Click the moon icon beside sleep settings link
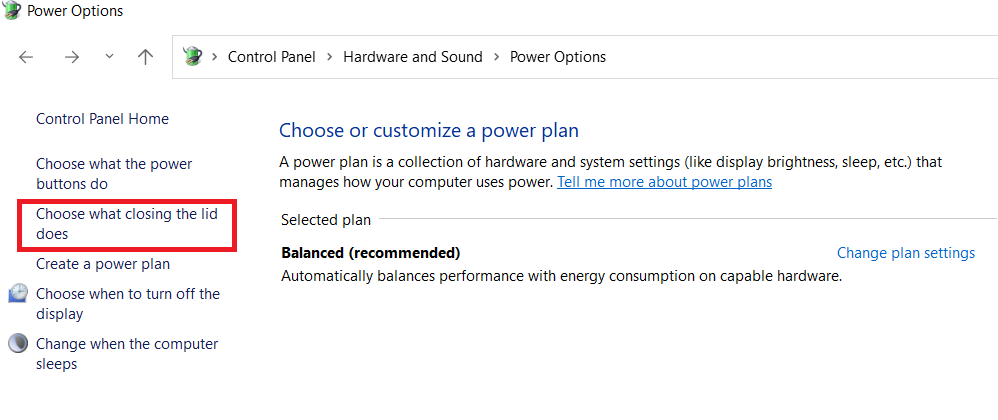998x420 pixels. (x=18, y=344)
